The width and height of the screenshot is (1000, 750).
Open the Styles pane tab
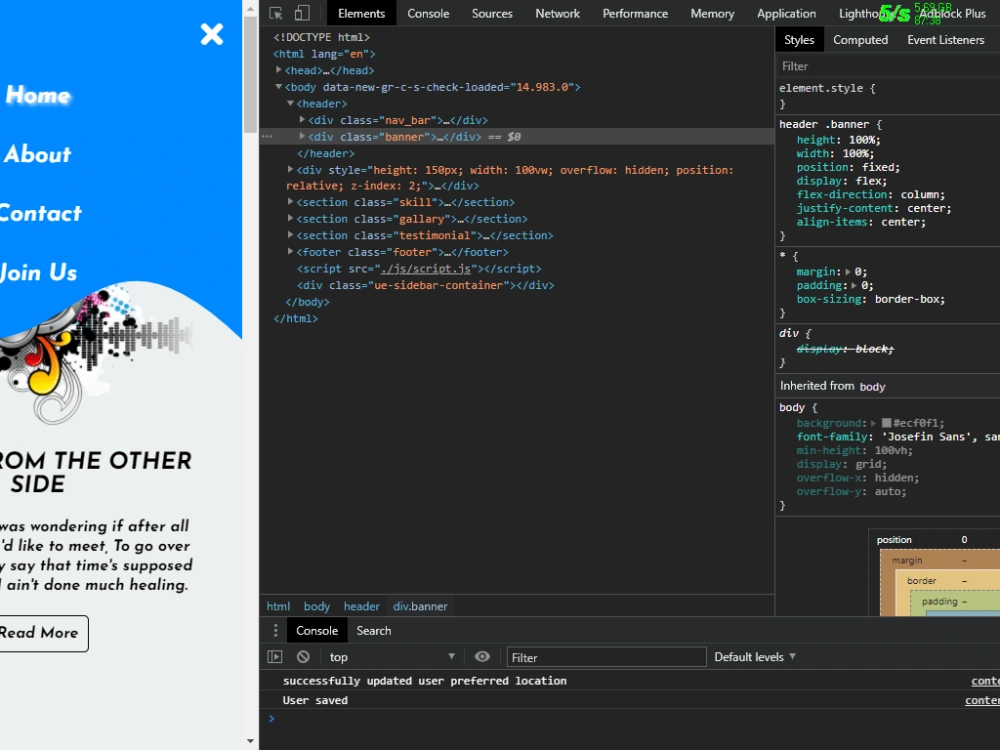click(799, 40)
